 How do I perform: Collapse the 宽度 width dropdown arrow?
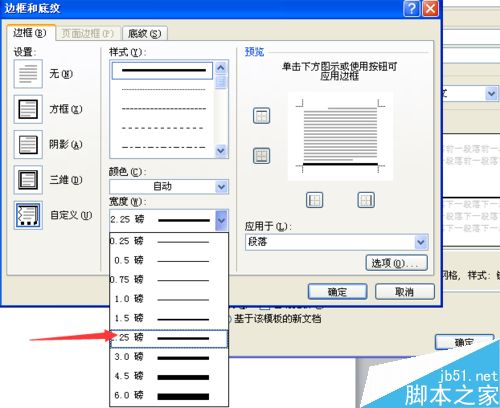click(222, 220)
